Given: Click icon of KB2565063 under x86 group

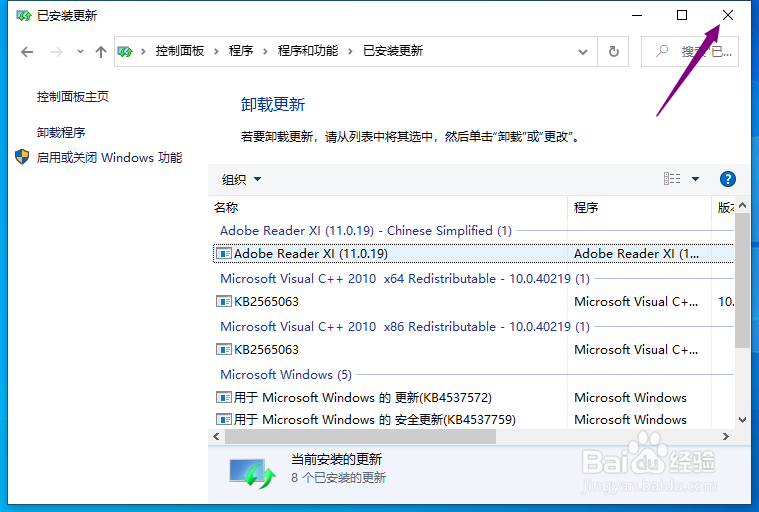Looking at the screenshot, I should click(223, 349).
